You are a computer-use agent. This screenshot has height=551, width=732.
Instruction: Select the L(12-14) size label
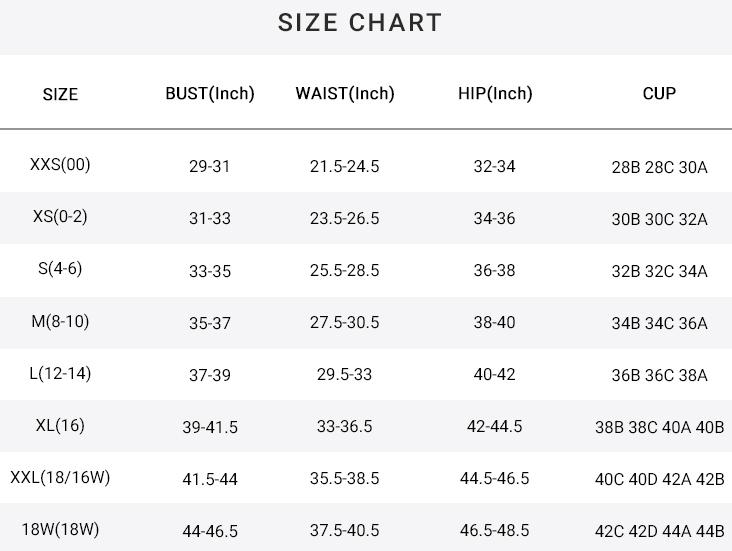(60, 374)
